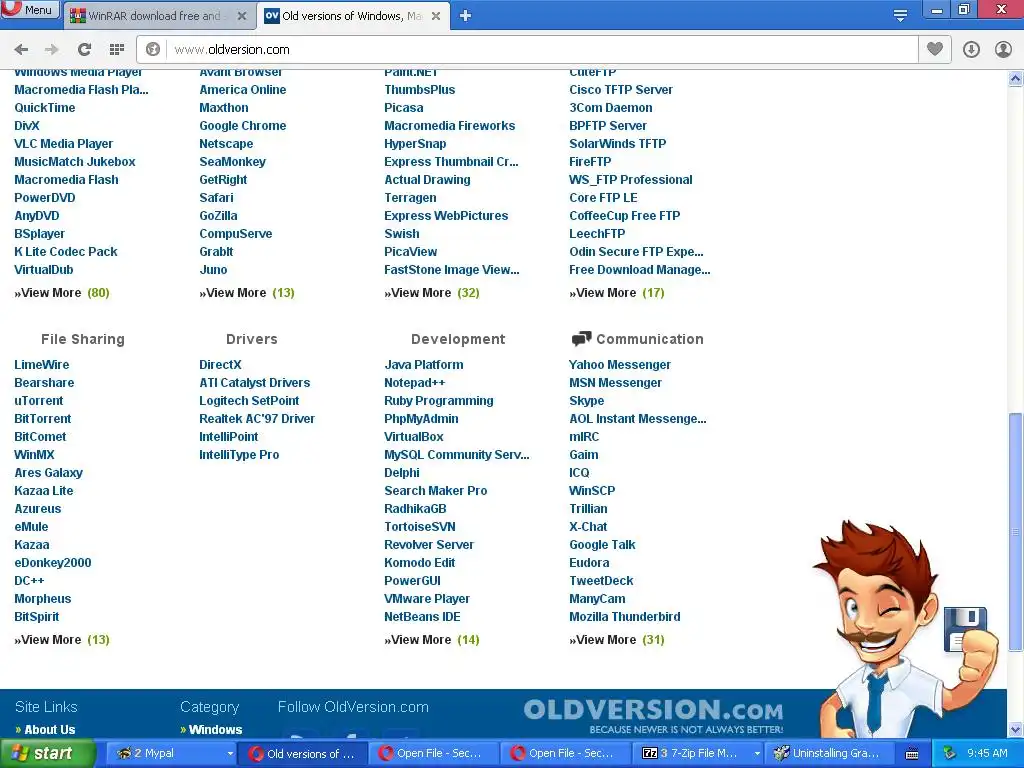Switch to WinRAR download free tab
The width and height of the screenshot is (1024, 768).
coord(159,16)
